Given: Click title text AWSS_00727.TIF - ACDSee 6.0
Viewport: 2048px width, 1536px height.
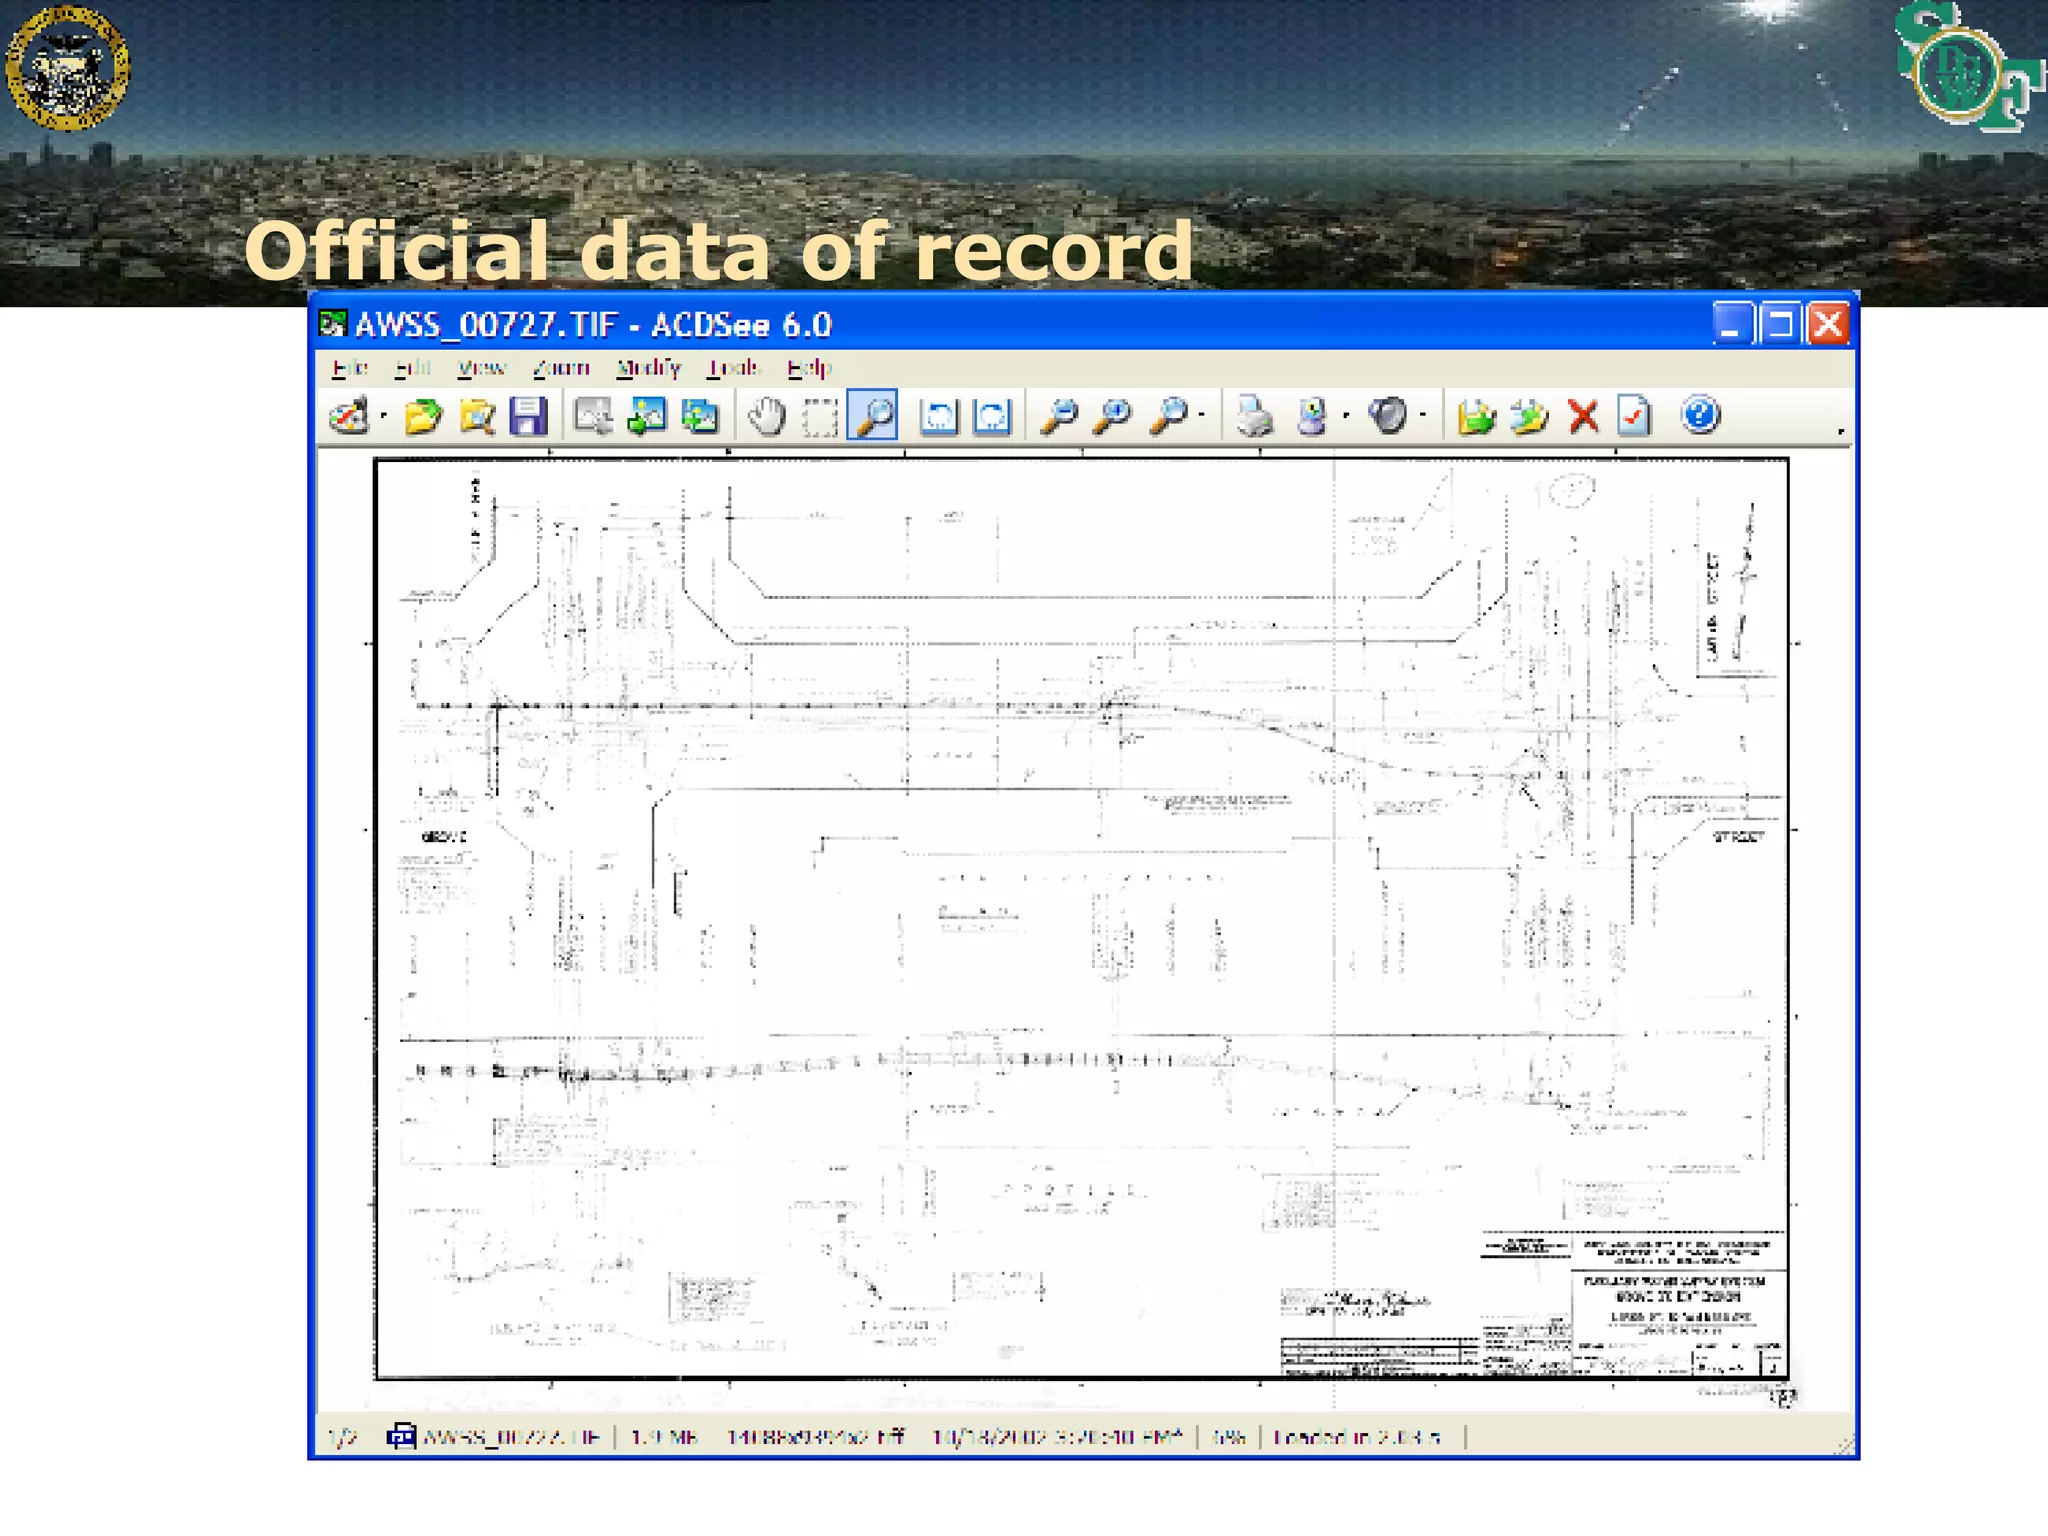Looking at the screenshot, I should 593,325.
